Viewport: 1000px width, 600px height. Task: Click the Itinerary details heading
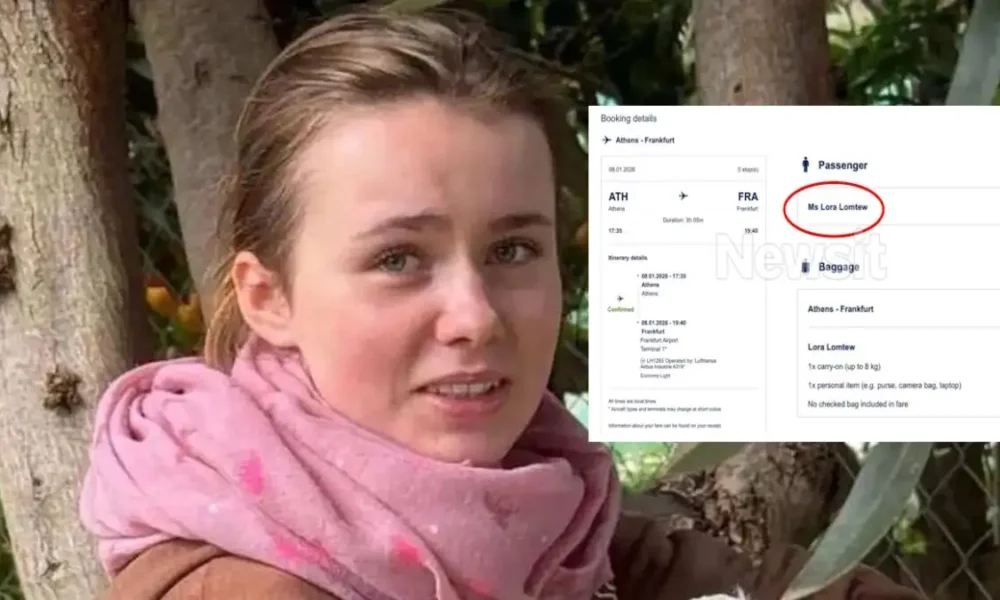(x=628, y=258)
